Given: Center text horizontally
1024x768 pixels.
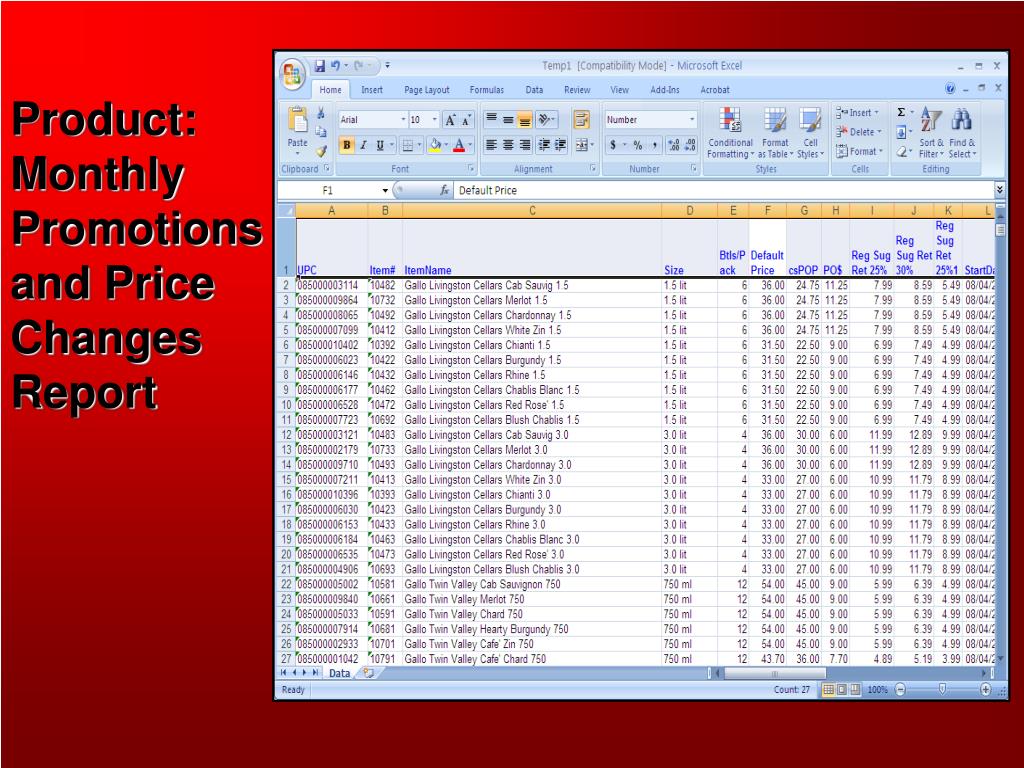Looking at the screenshot, I should click(x=508, y=145).
